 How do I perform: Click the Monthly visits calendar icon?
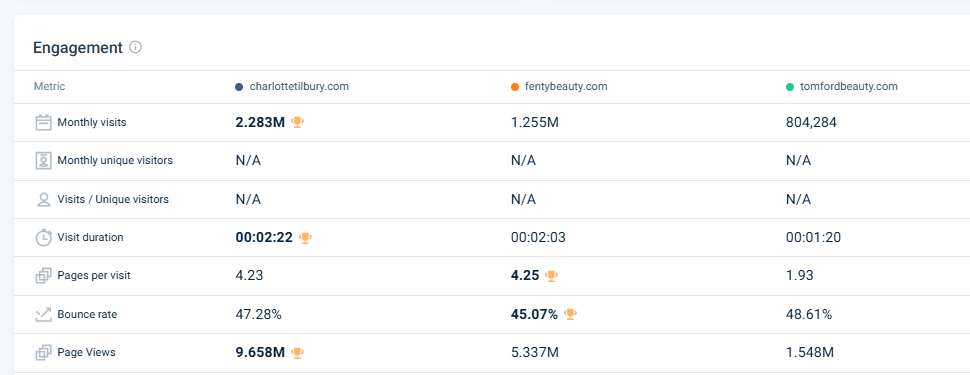(43, 123)
